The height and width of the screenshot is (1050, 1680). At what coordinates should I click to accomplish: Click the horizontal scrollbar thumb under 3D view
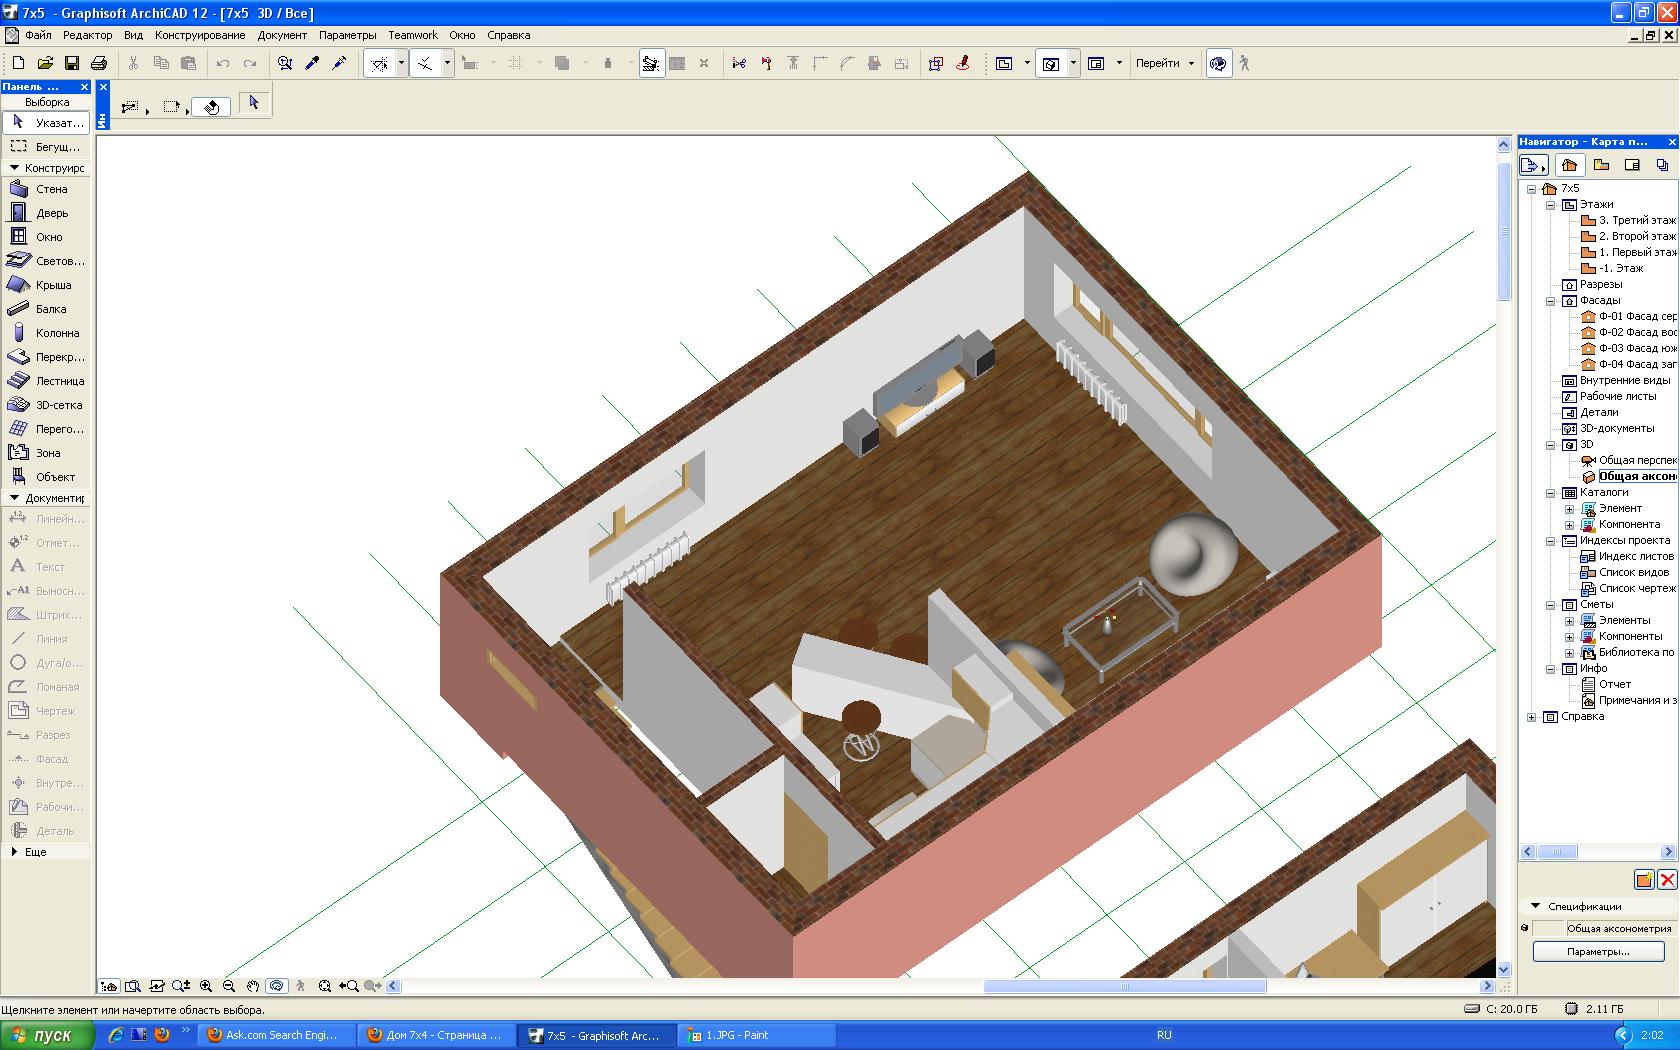(1124, 986)
